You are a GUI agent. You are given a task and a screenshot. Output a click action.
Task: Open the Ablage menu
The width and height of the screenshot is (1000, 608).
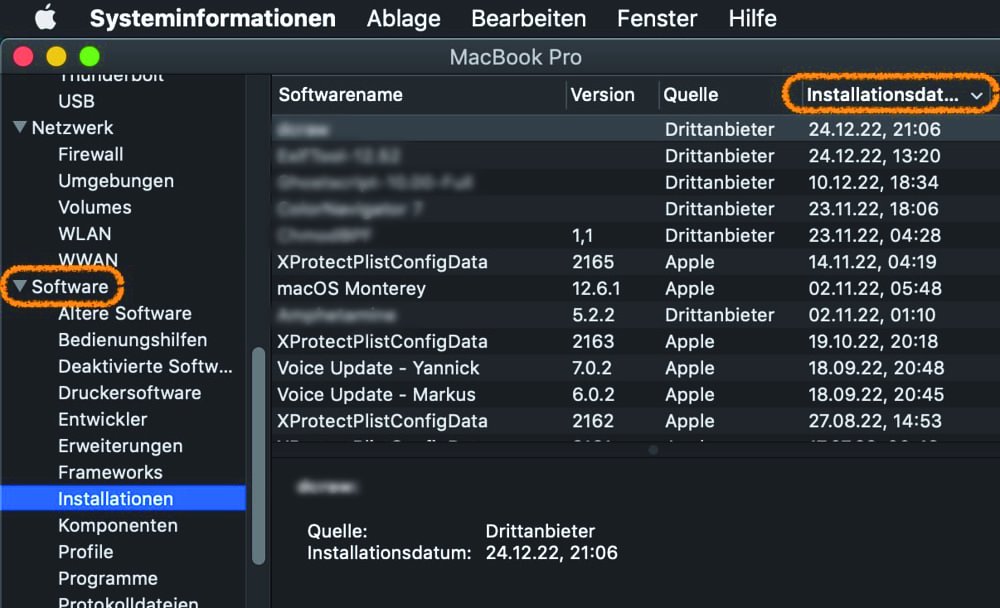pyautogui.click(x=403, y=18)
